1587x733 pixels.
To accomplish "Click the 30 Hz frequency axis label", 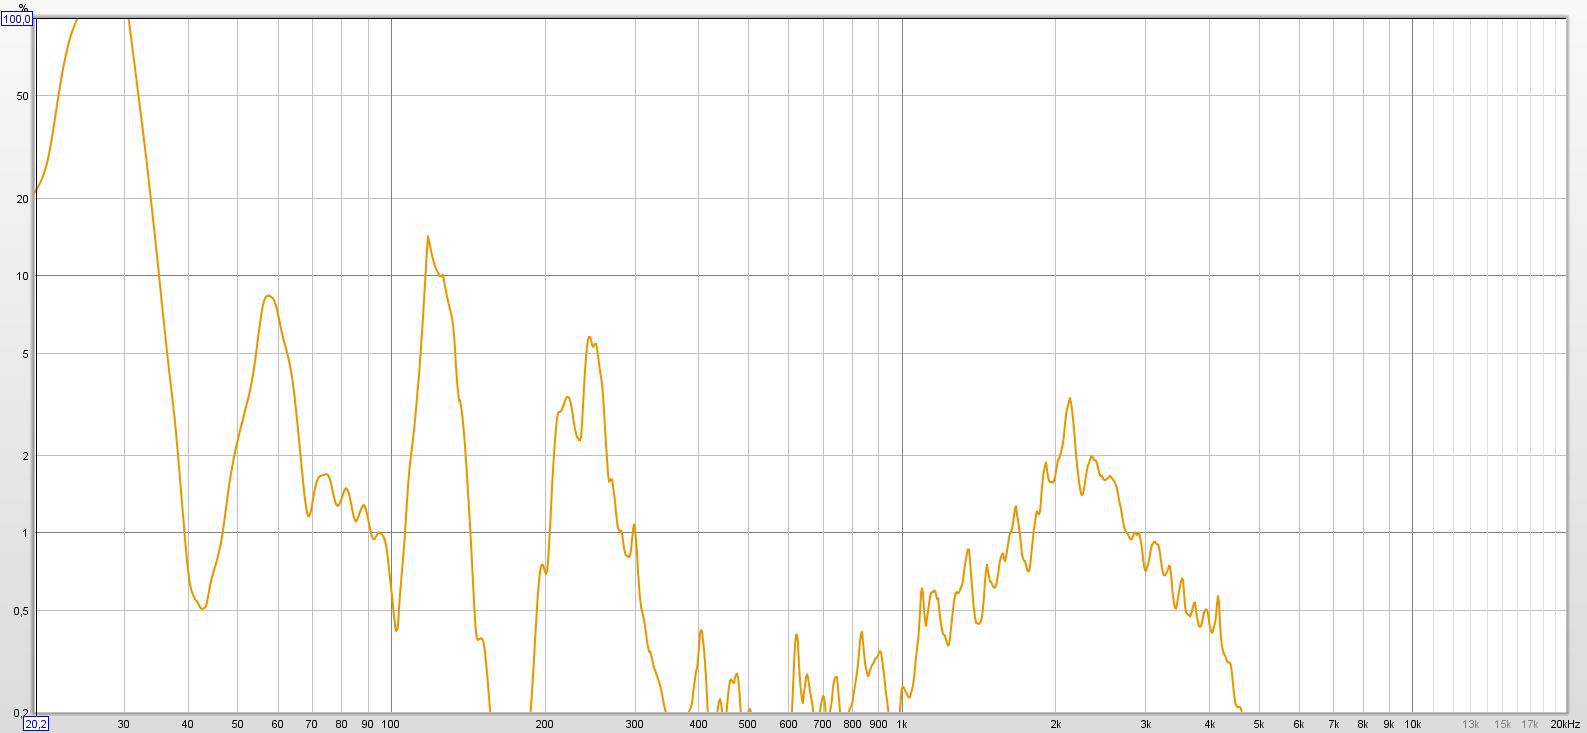I will pos(123,724).
